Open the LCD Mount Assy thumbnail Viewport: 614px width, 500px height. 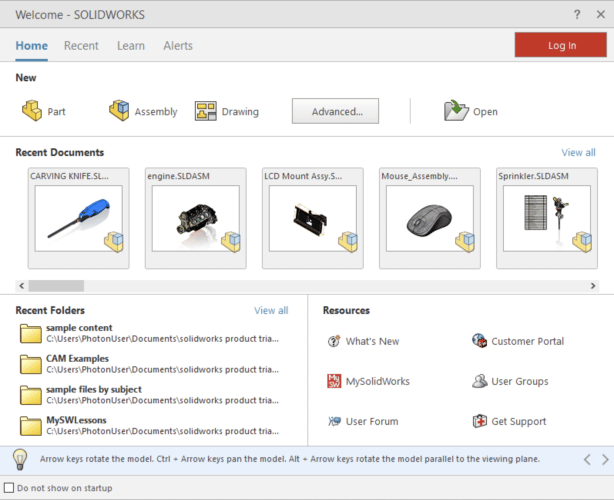313,218
